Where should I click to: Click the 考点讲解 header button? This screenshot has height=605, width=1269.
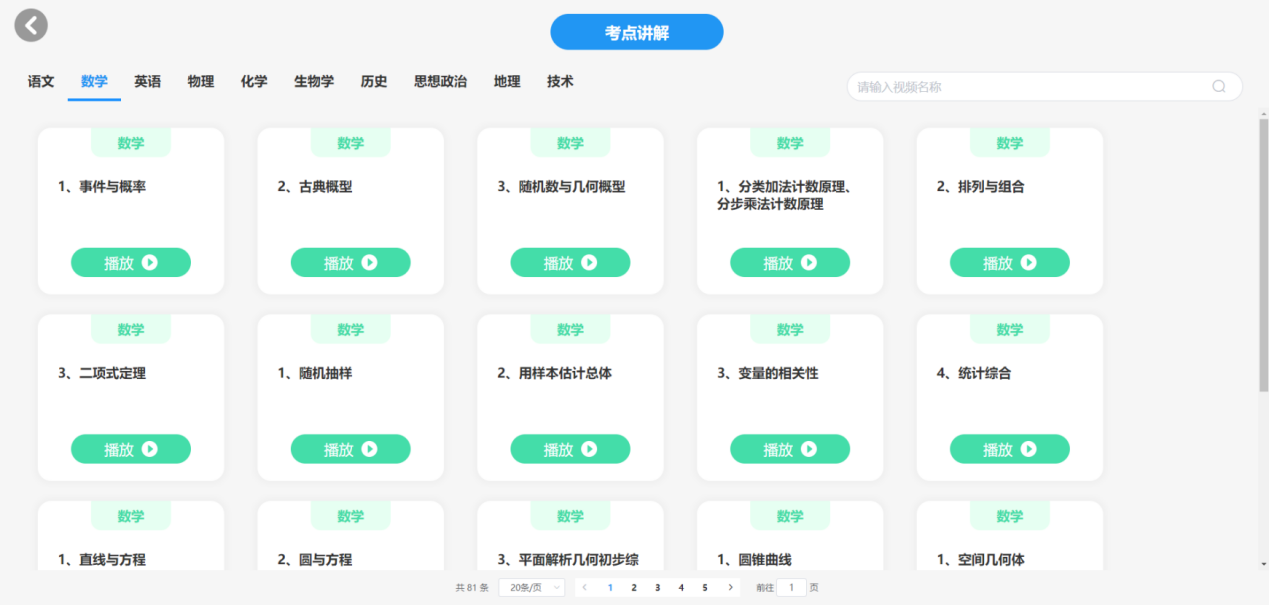[x=637, y=32]
